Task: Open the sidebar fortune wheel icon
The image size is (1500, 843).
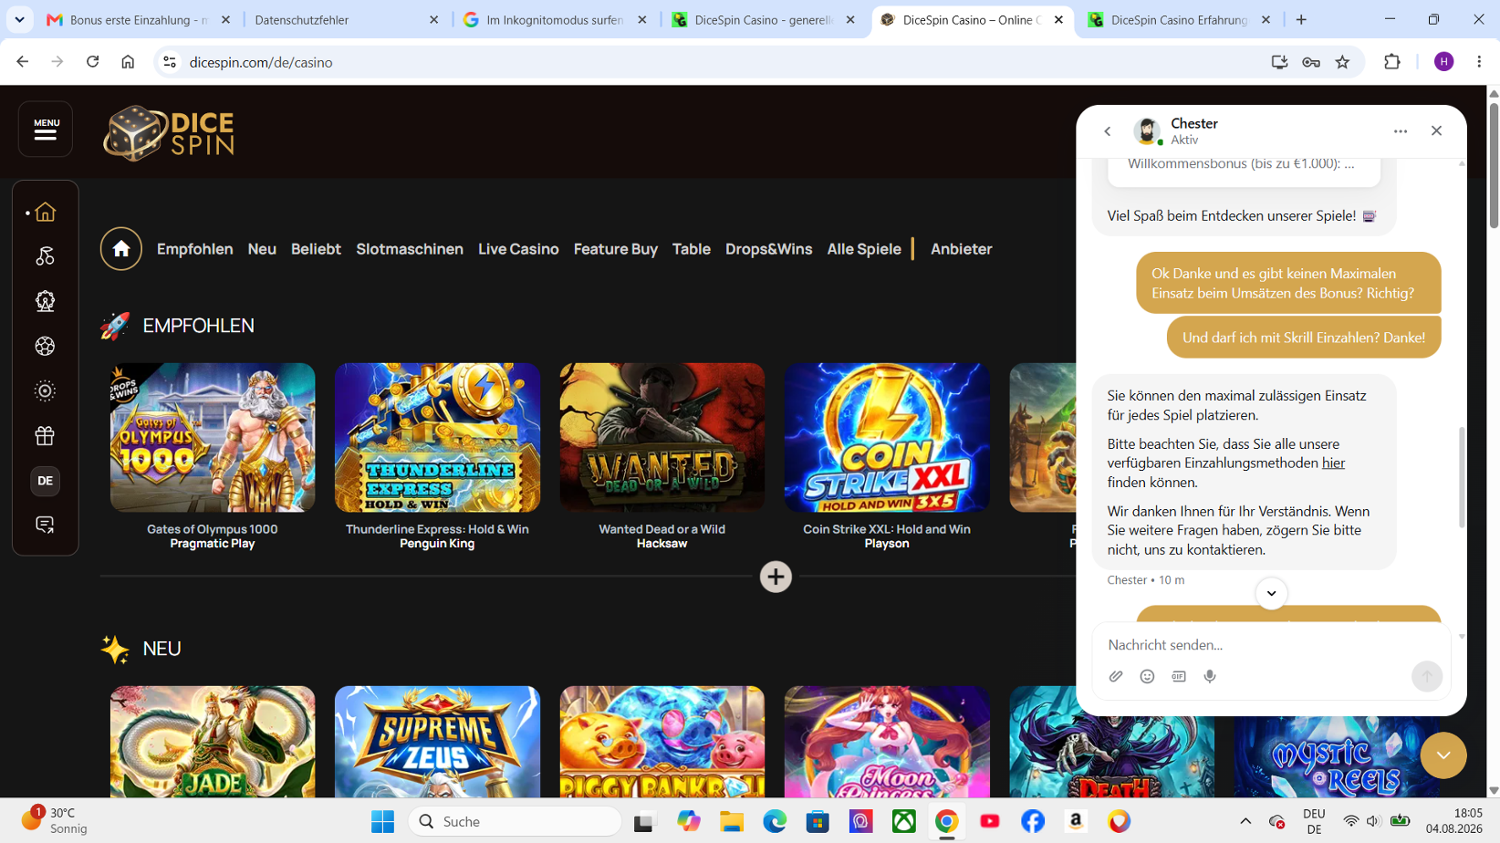Action: 45,301
